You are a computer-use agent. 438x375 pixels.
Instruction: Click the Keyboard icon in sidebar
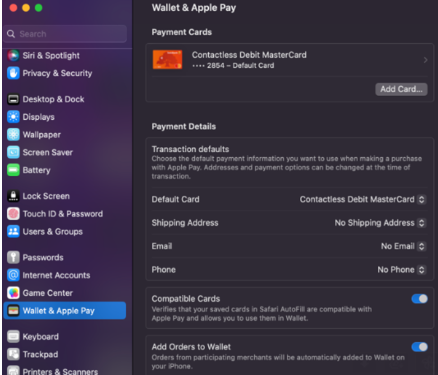point(13,337)
